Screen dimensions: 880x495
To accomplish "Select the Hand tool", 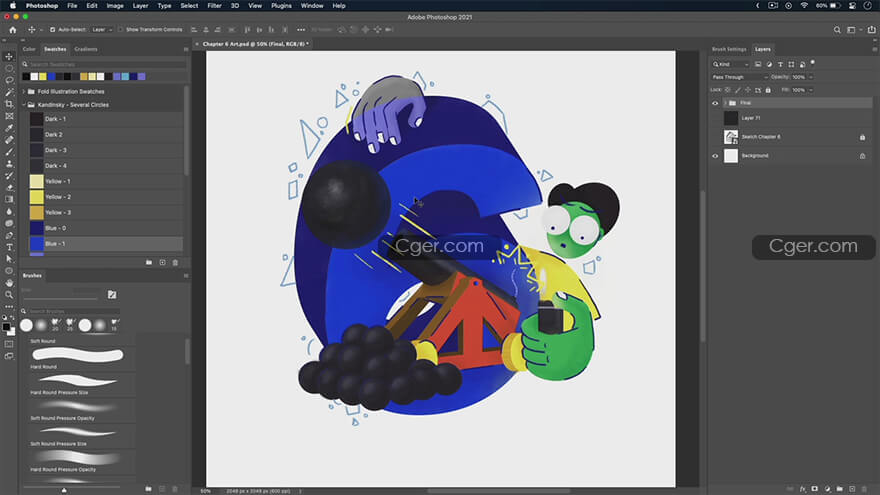I will pos(9,283).
